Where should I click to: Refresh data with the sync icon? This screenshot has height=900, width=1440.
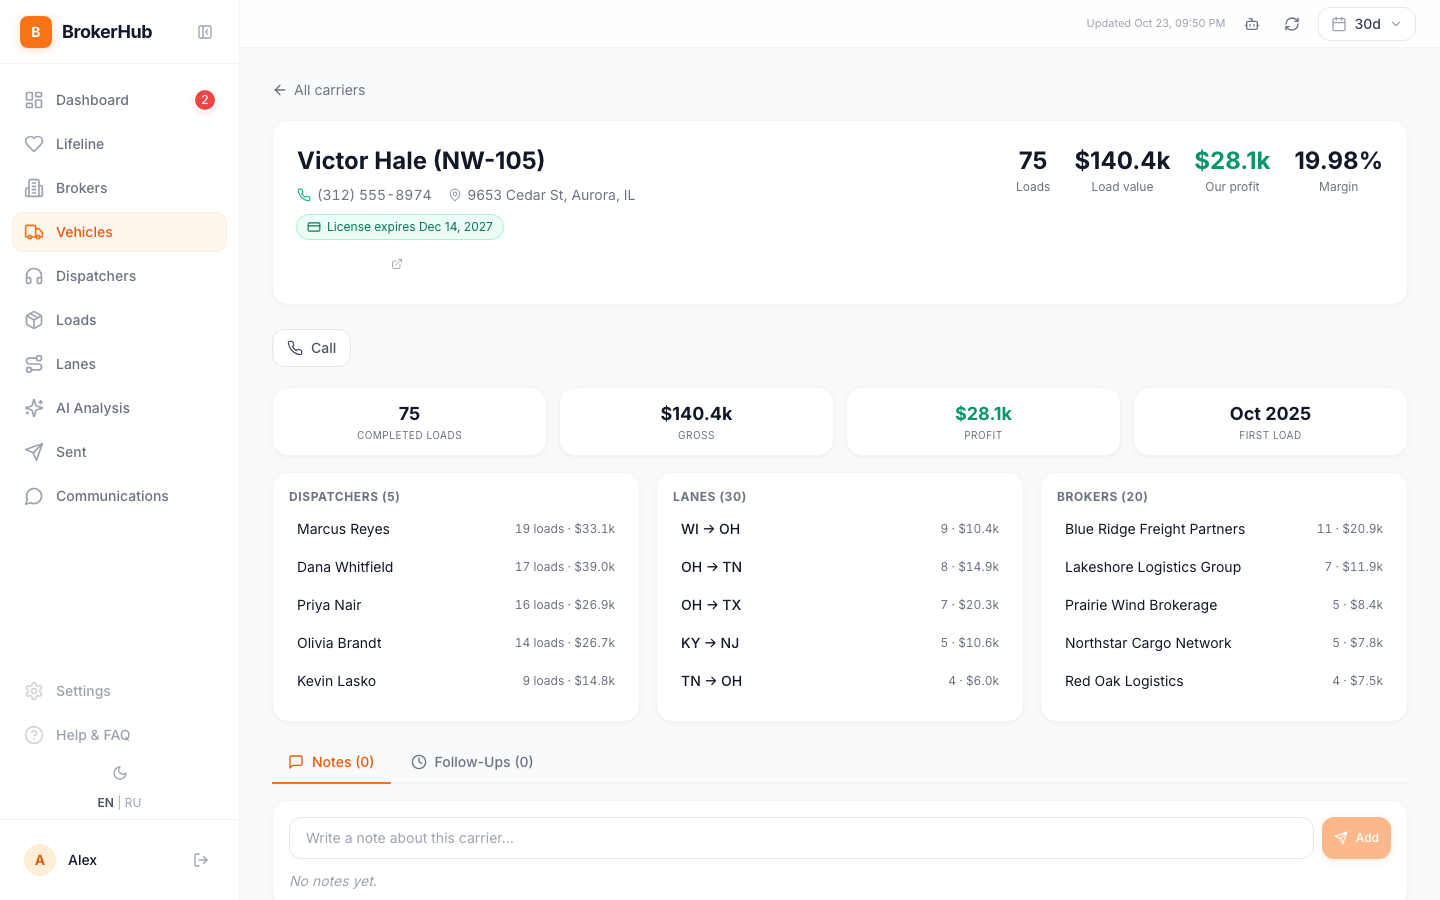(x=1292, y=24)
